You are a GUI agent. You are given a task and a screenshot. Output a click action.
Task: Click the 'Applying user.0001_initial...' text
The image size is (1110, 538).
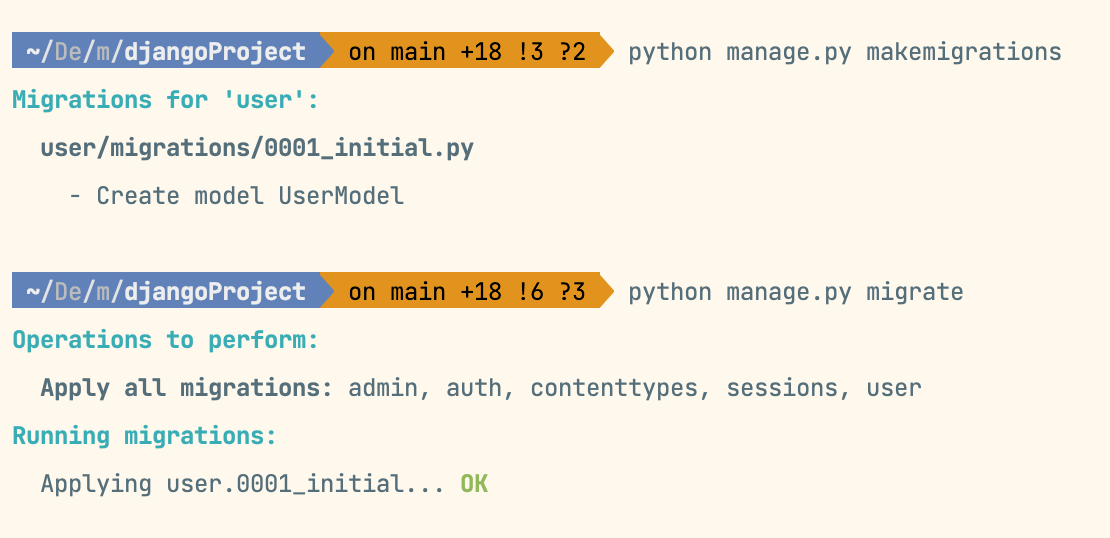[x=243, y=484]
